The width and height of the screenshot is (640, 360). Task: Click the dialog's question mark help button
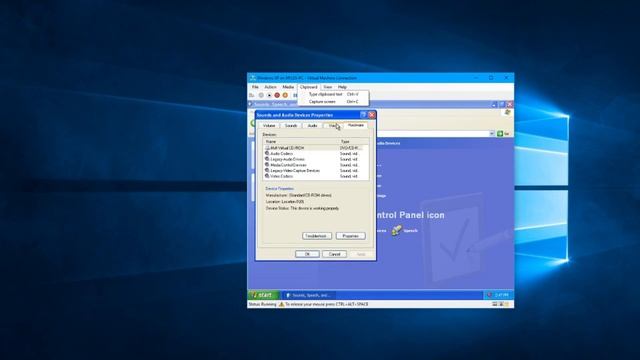[363, 115]
